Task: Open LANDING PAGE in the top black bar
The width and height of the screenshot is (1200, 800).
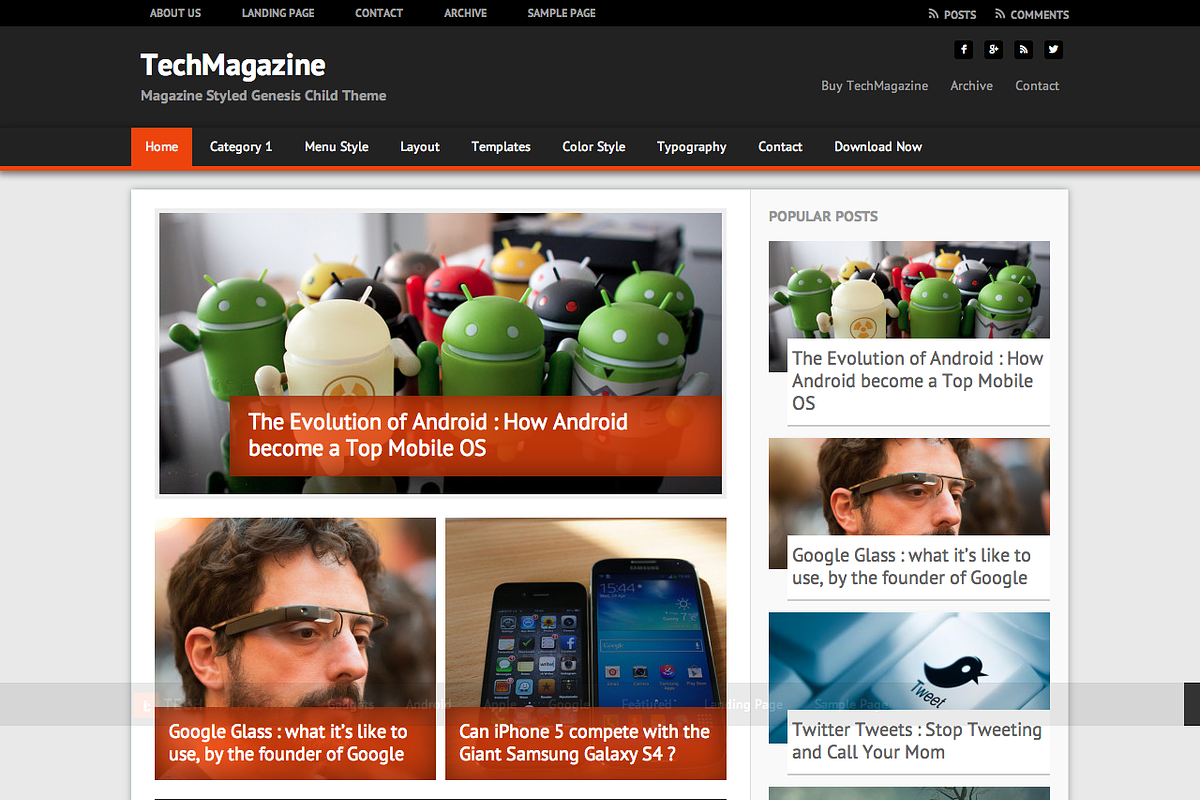Action: [278, 13]
